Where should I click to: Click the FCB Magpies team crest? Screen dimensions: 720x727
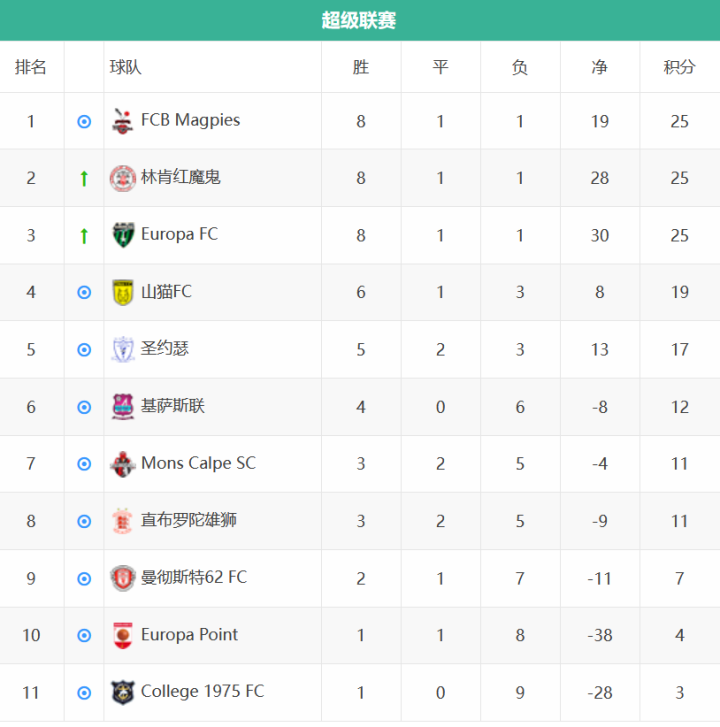click(123, 121)
